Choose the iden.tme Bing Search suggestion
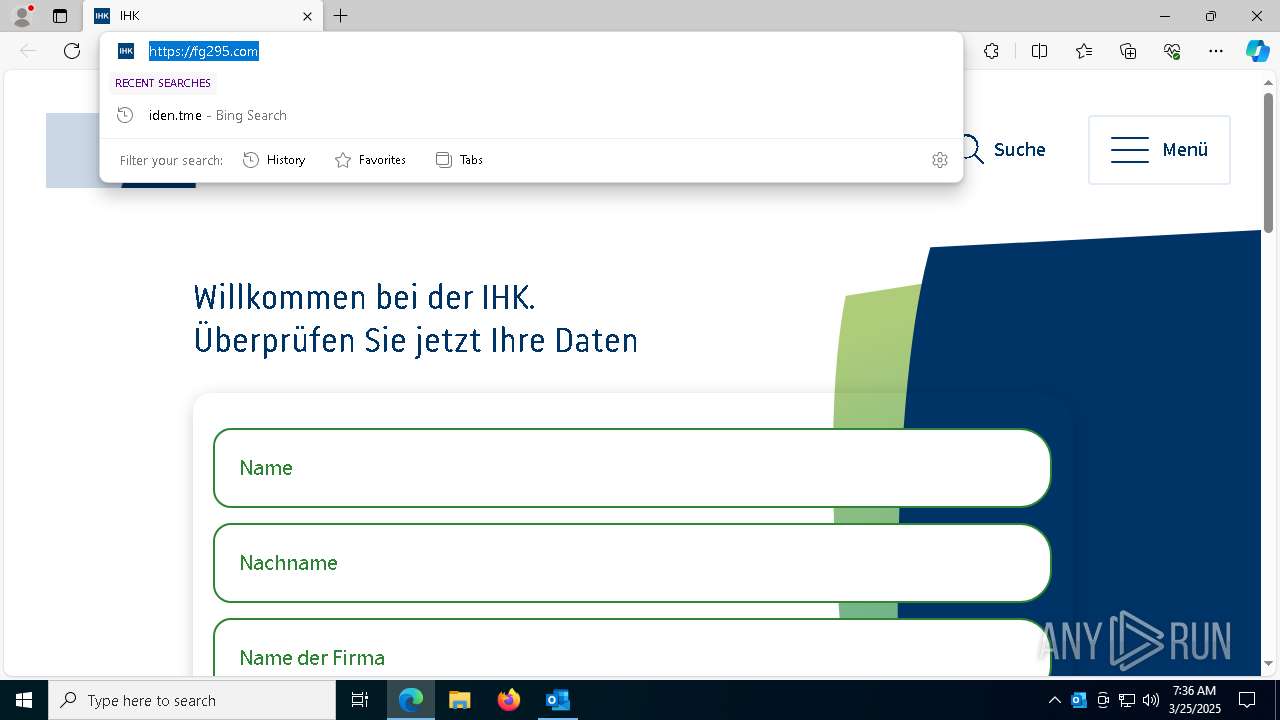The image size is (1280, 720). (531, 115)
